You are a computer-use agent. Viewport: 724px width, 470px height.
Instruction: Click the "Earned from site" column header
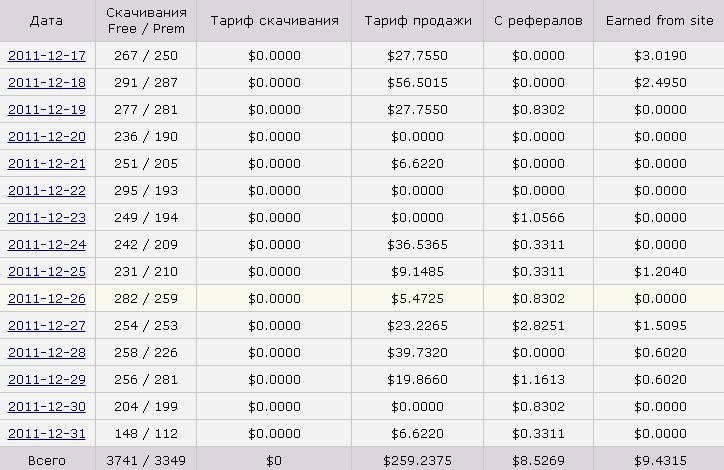point(659,20)
